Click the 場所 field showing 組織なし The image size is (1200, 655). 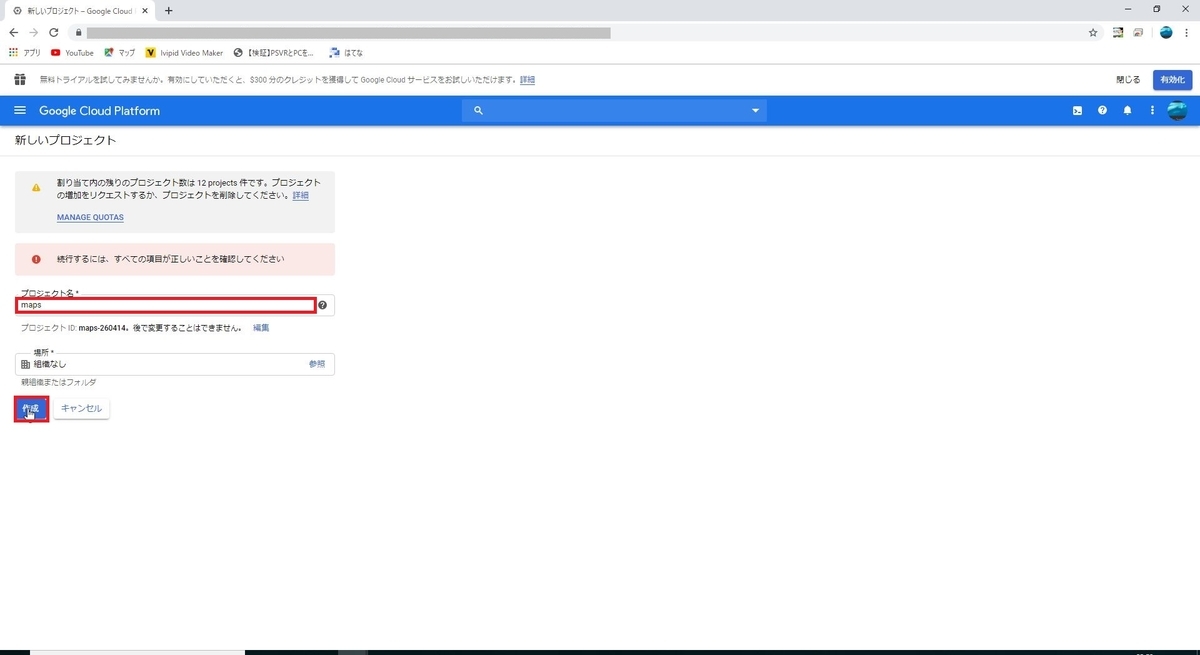click(175, 364)
